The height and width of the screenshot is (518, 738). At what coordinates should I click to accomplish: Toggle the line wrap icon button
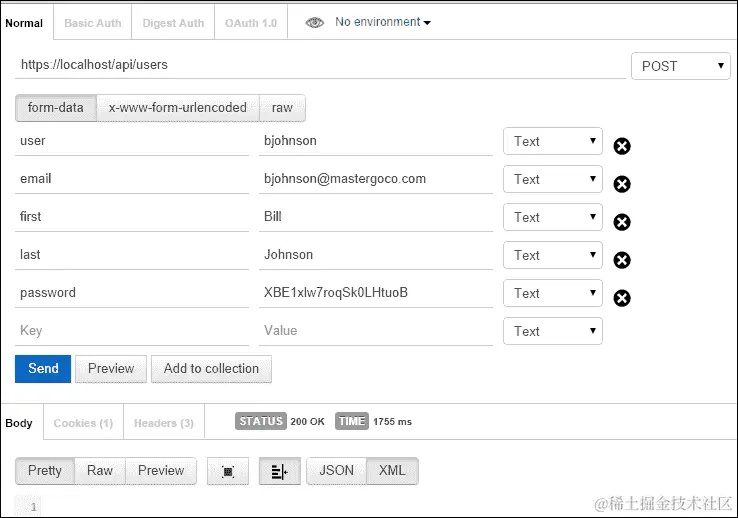(280, 471)
